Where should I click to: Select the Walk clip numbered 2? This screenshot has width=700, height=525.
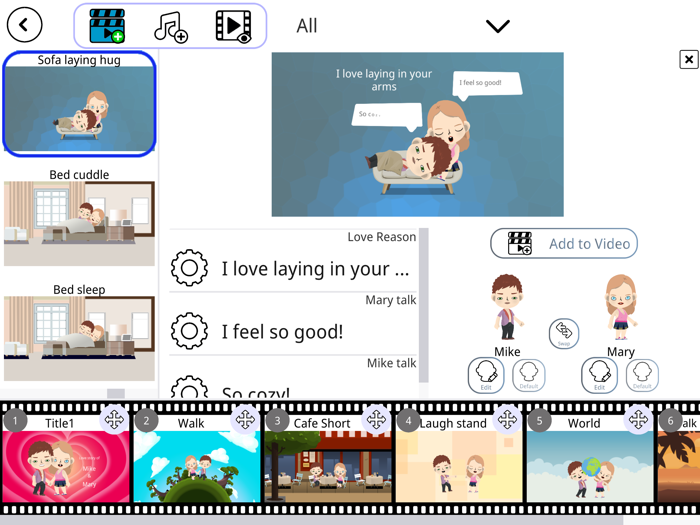[197, 459]
